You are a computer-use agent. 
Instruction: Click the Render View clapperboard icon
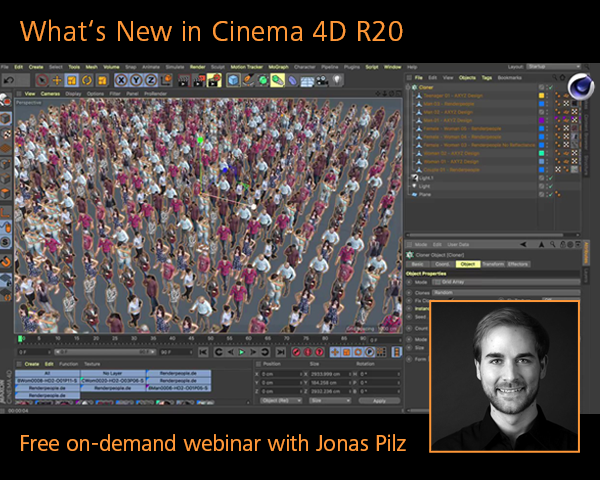tap(184, 81)
